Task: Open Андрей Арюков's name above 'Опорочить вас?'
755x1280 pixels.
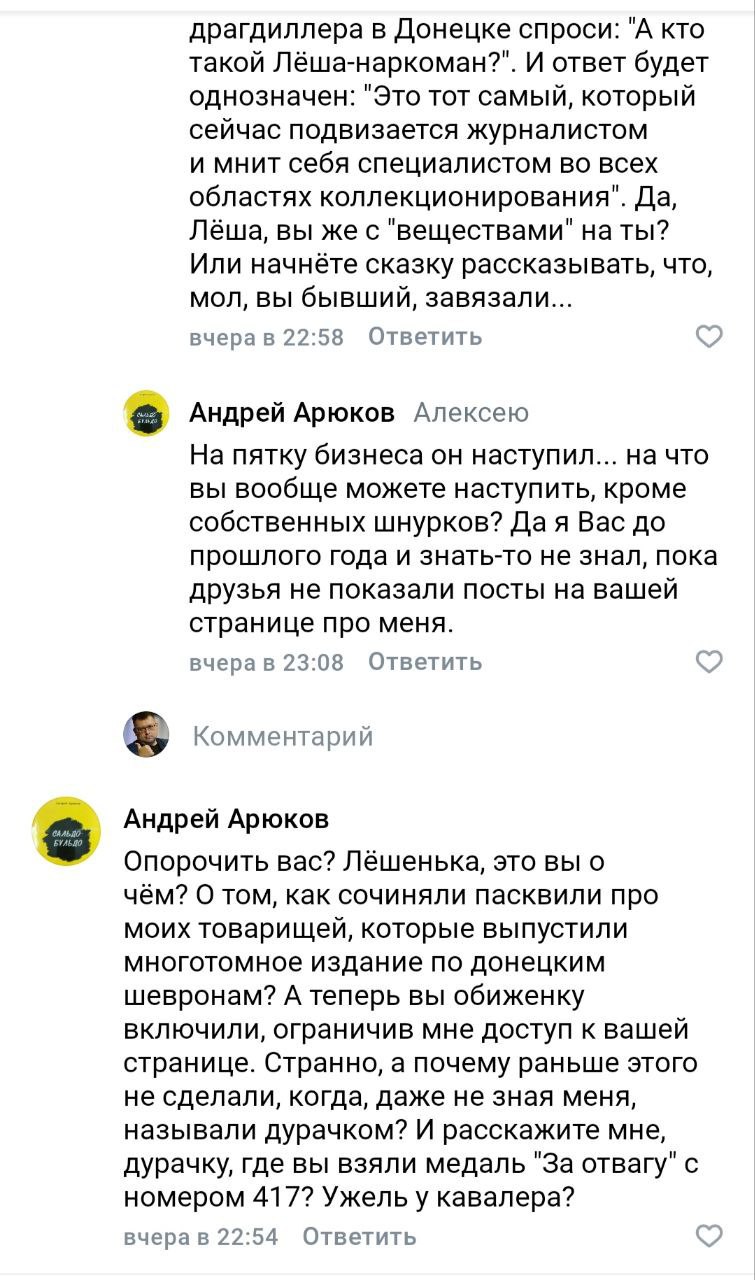Action: click(x=226, y=820)
